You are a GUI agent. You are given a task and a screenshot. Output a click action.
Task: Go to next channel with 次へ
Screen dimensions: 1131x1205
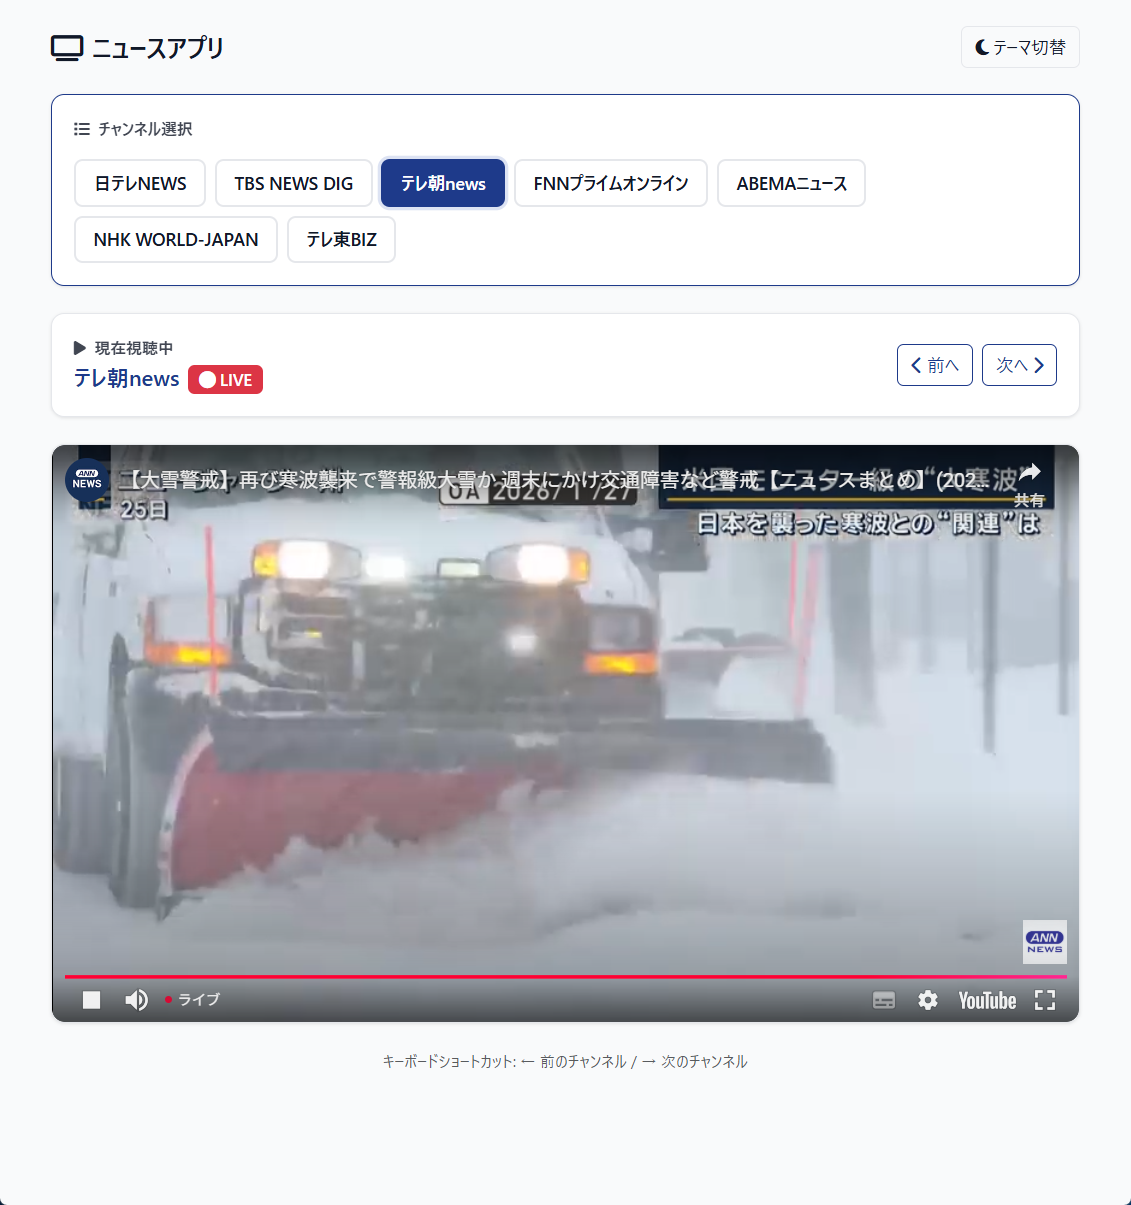click(x=1019, y=365)
